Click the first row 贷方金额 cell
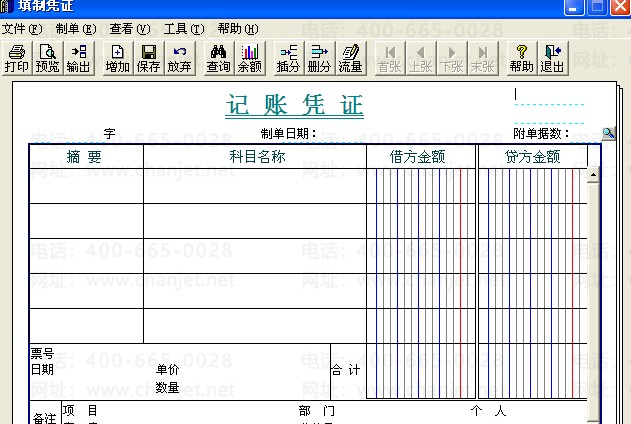631x424 pixels. pos(532,186)
